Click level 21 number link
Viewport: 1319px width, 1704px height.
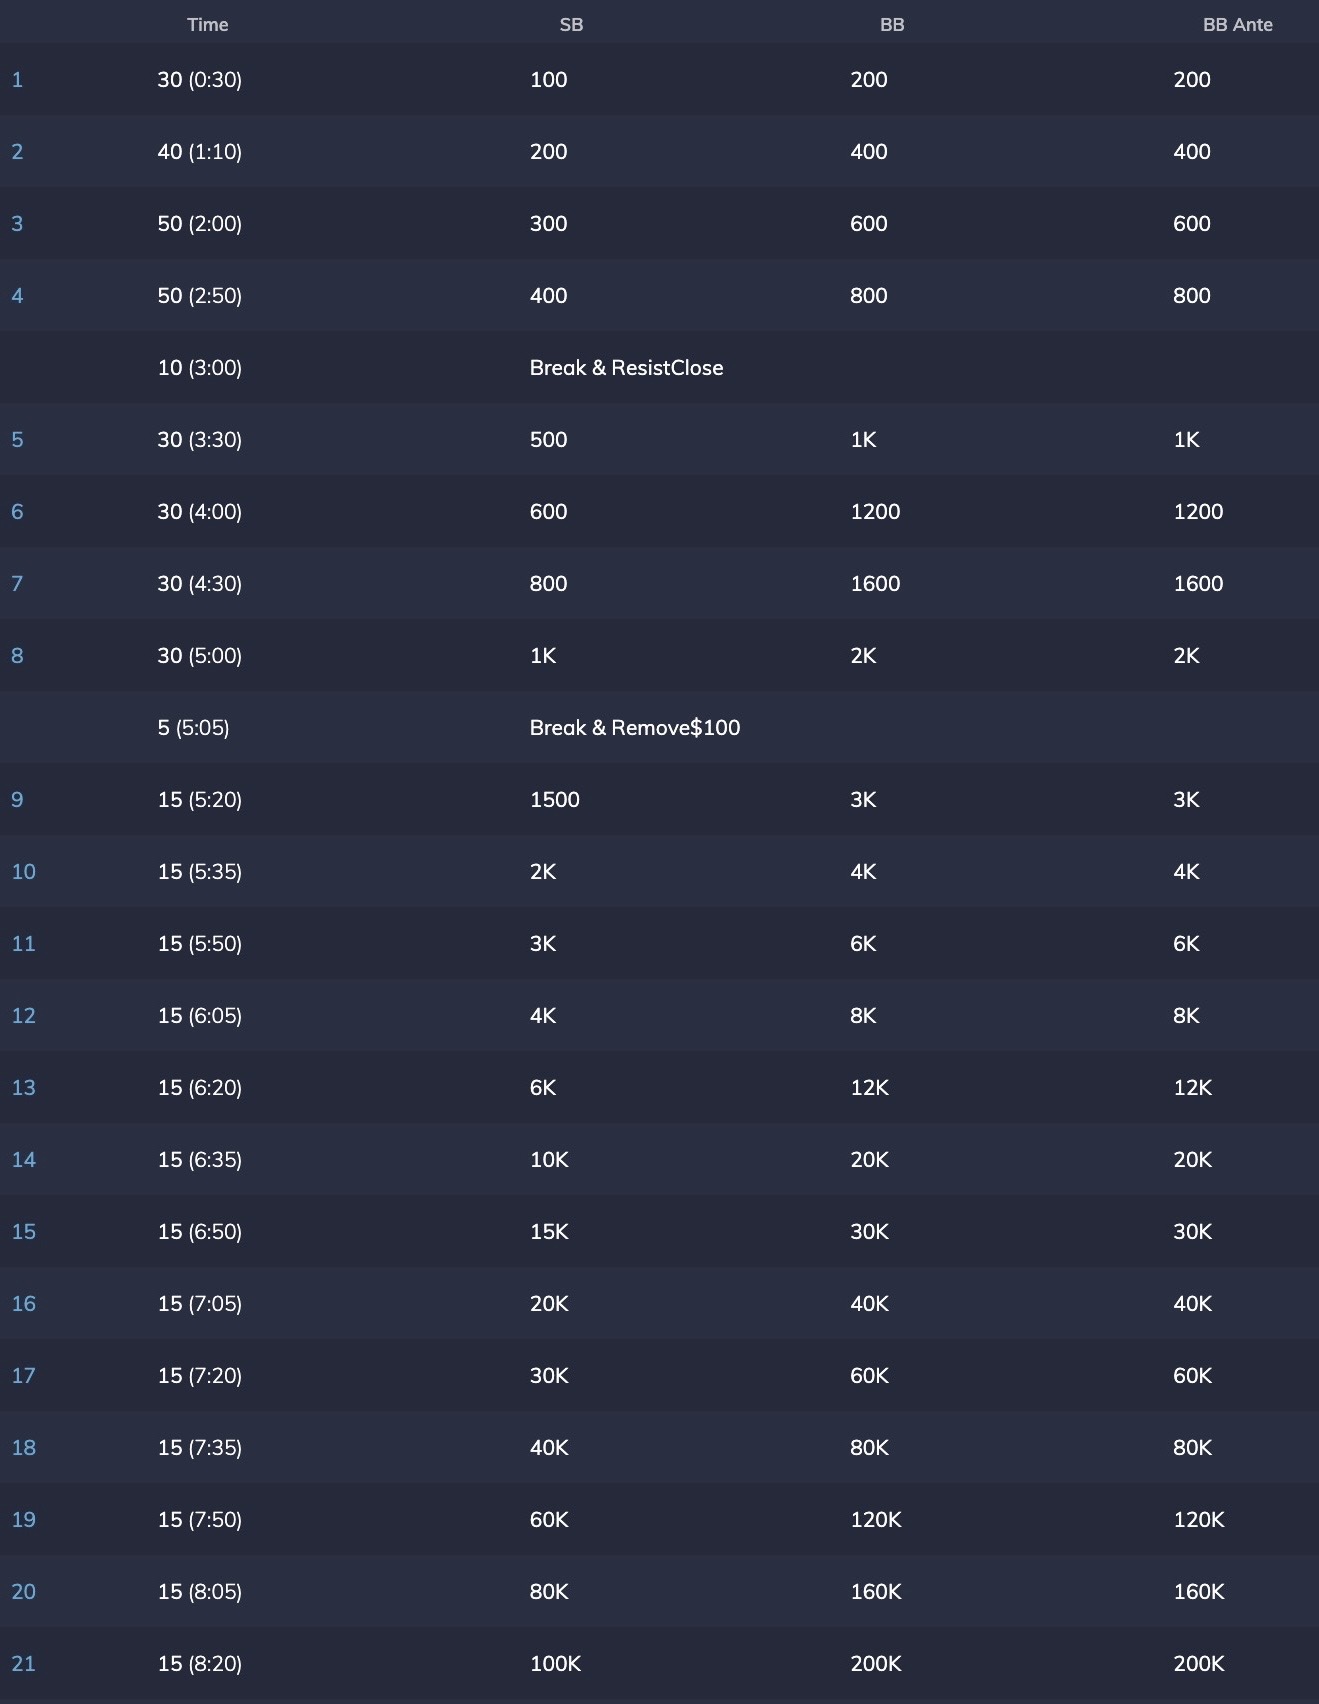23,1664
